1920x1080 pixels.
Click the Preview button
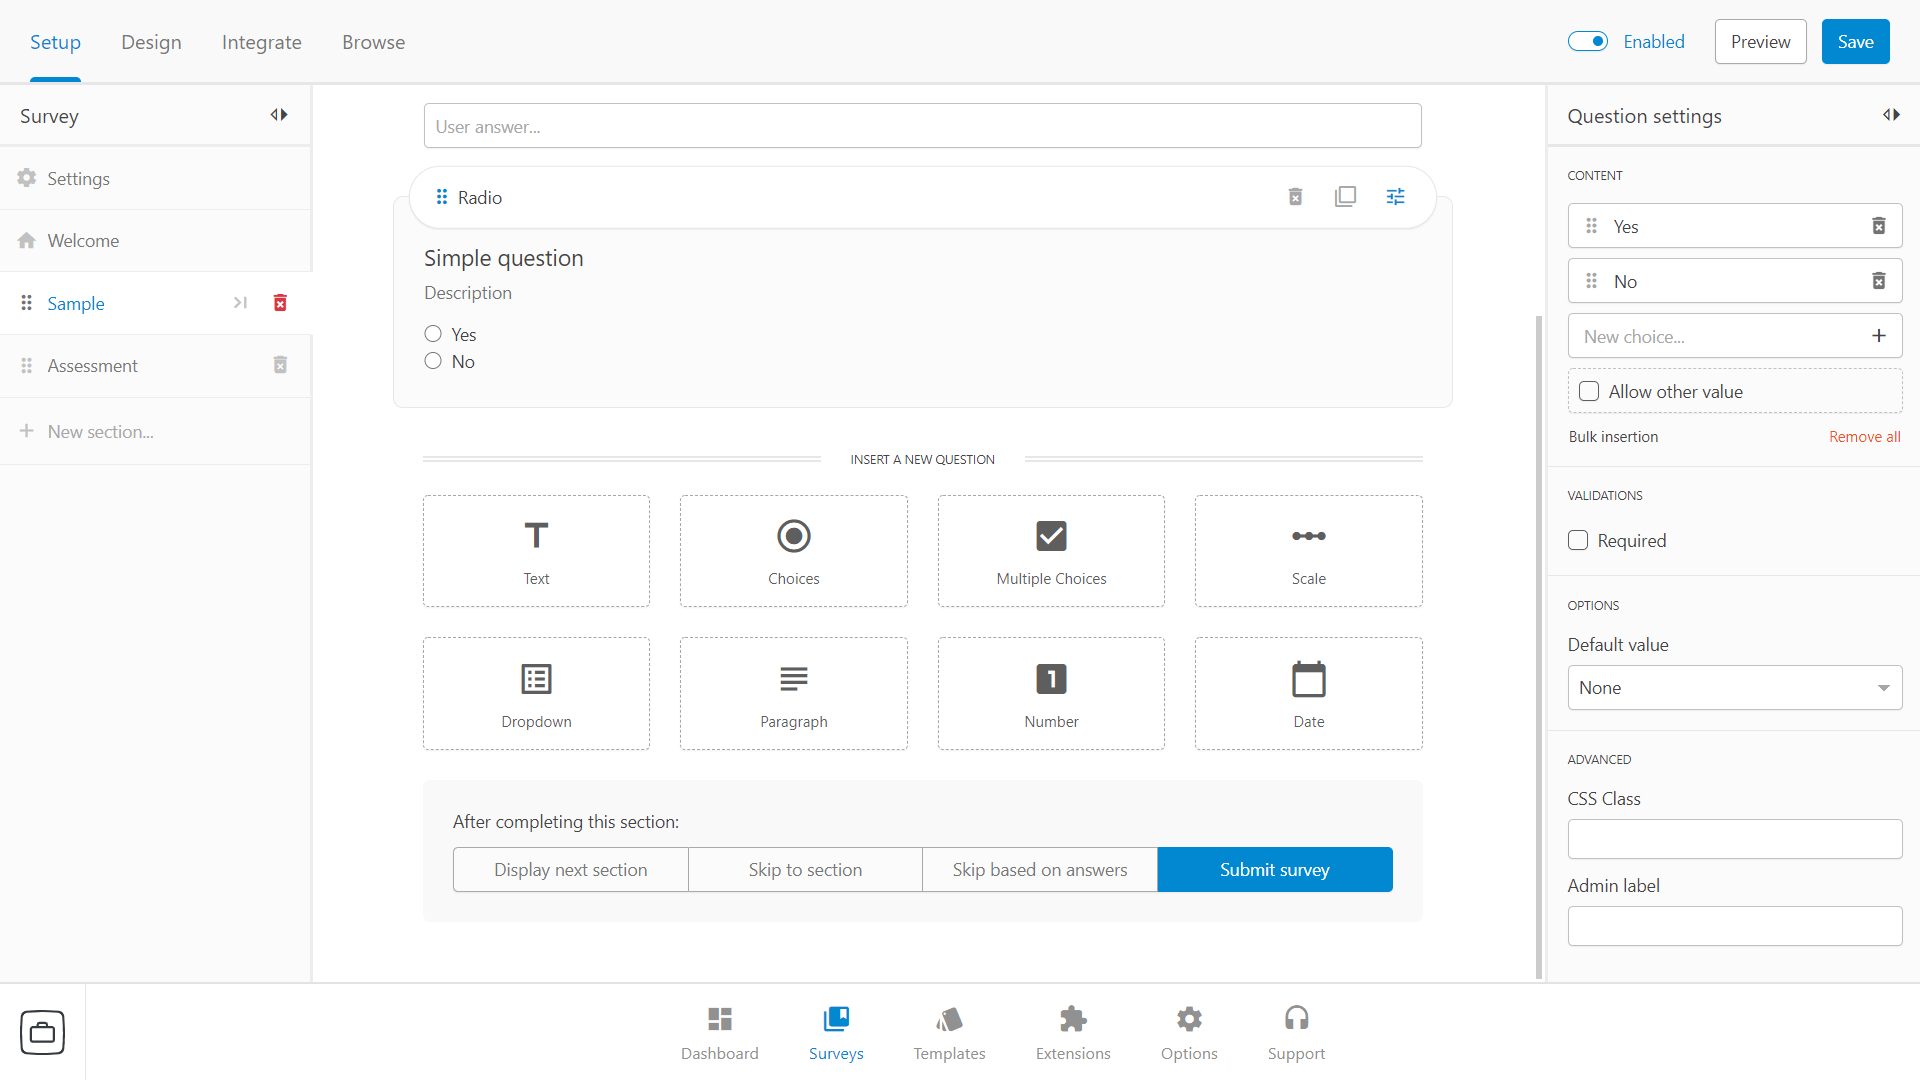(x=1760, y=41)
